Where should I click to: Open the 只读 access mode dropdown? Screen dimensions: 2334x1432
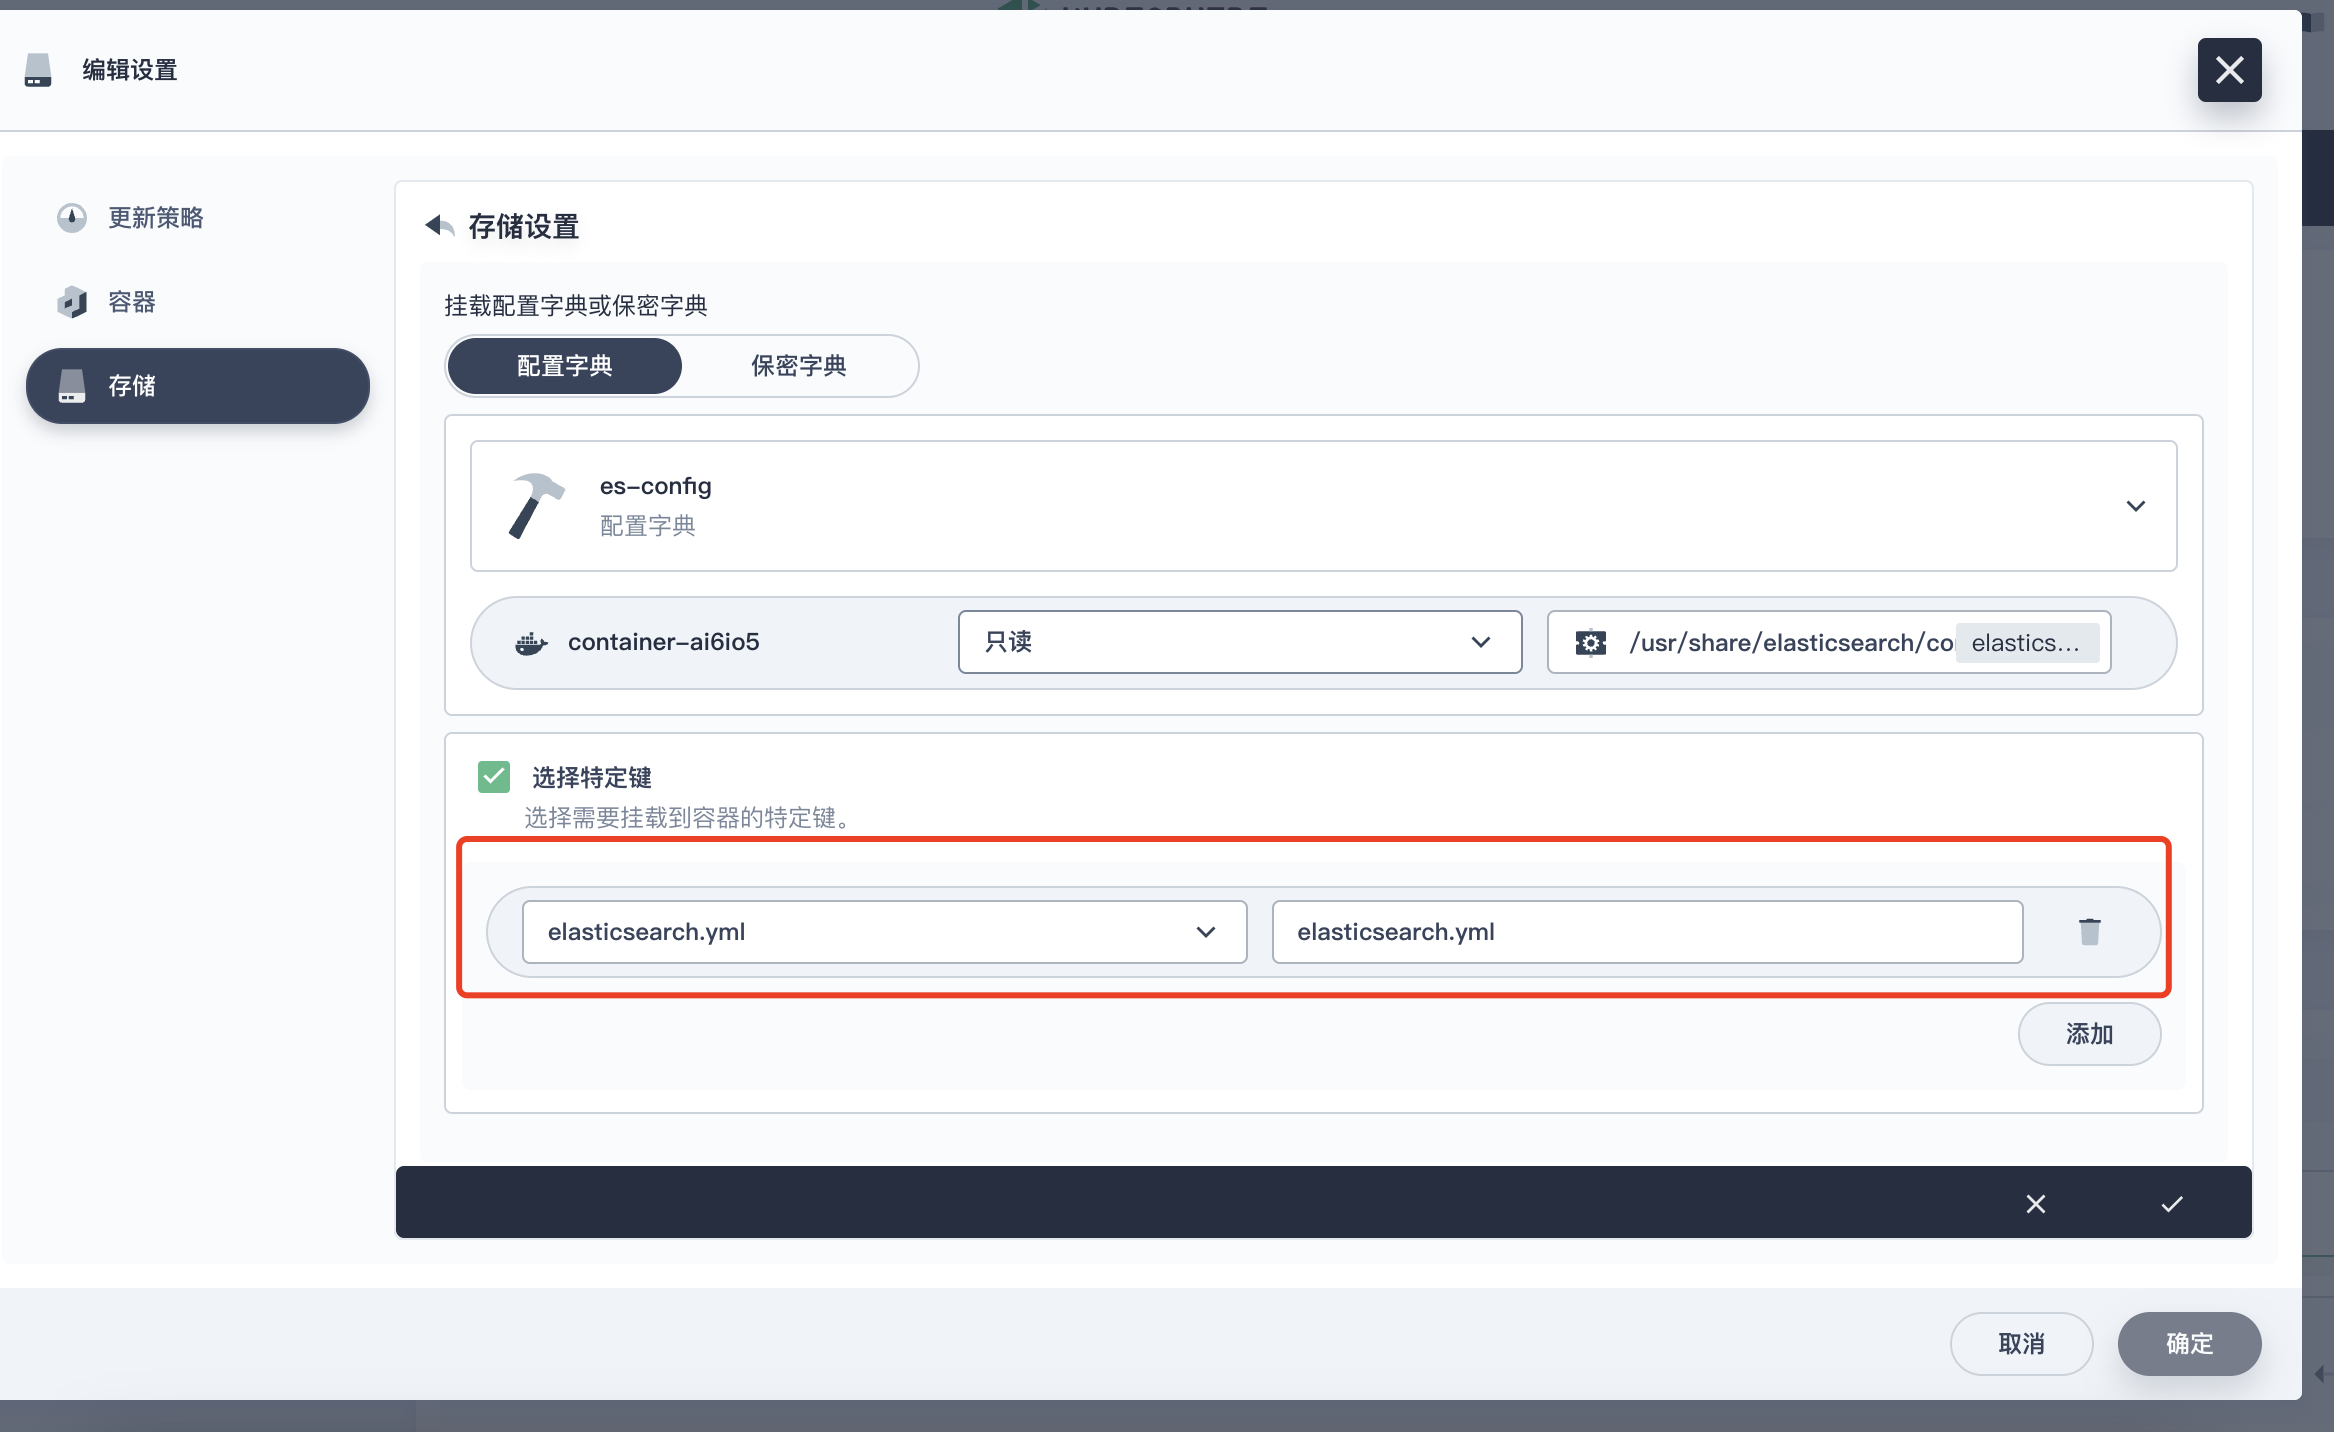point(1240,642)
